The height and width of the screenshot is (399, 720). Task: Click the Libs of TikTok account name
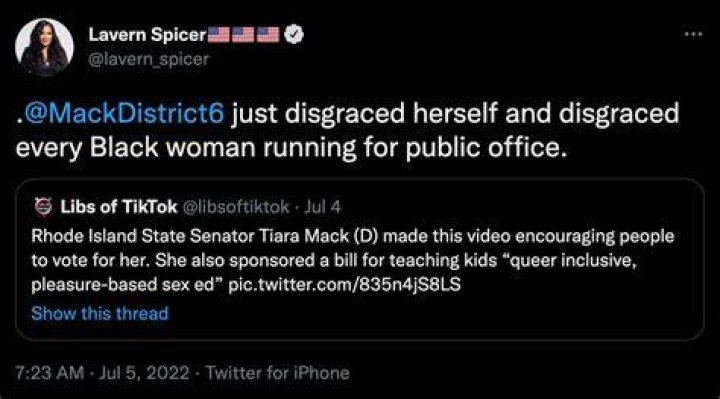point(118,207)
